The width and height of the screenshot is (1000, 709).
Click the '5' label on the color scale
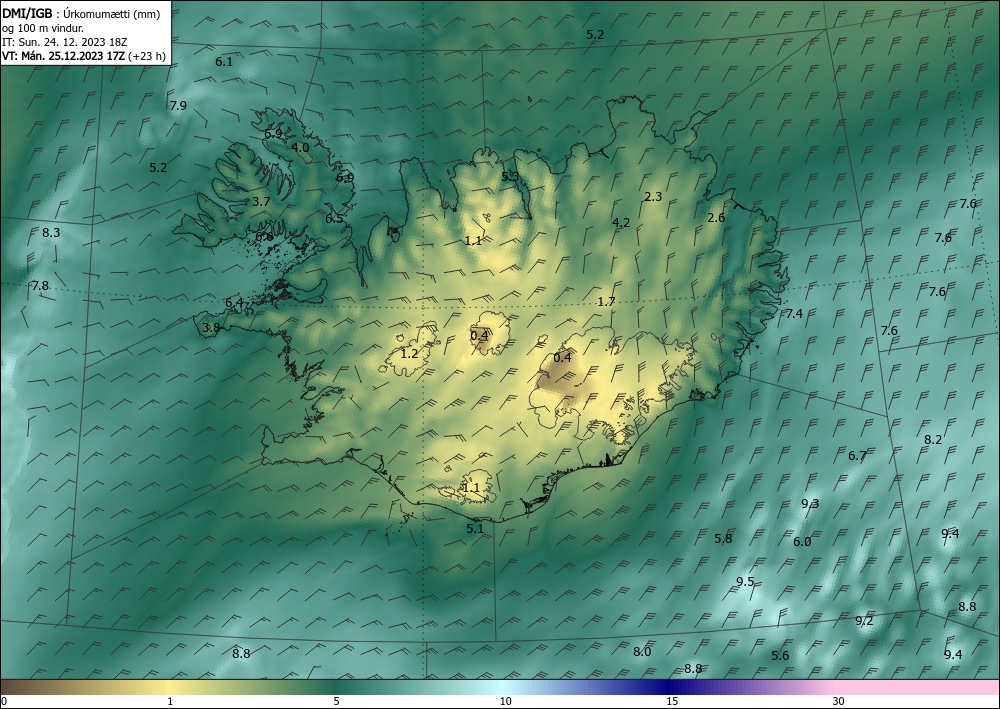(336, 702)
